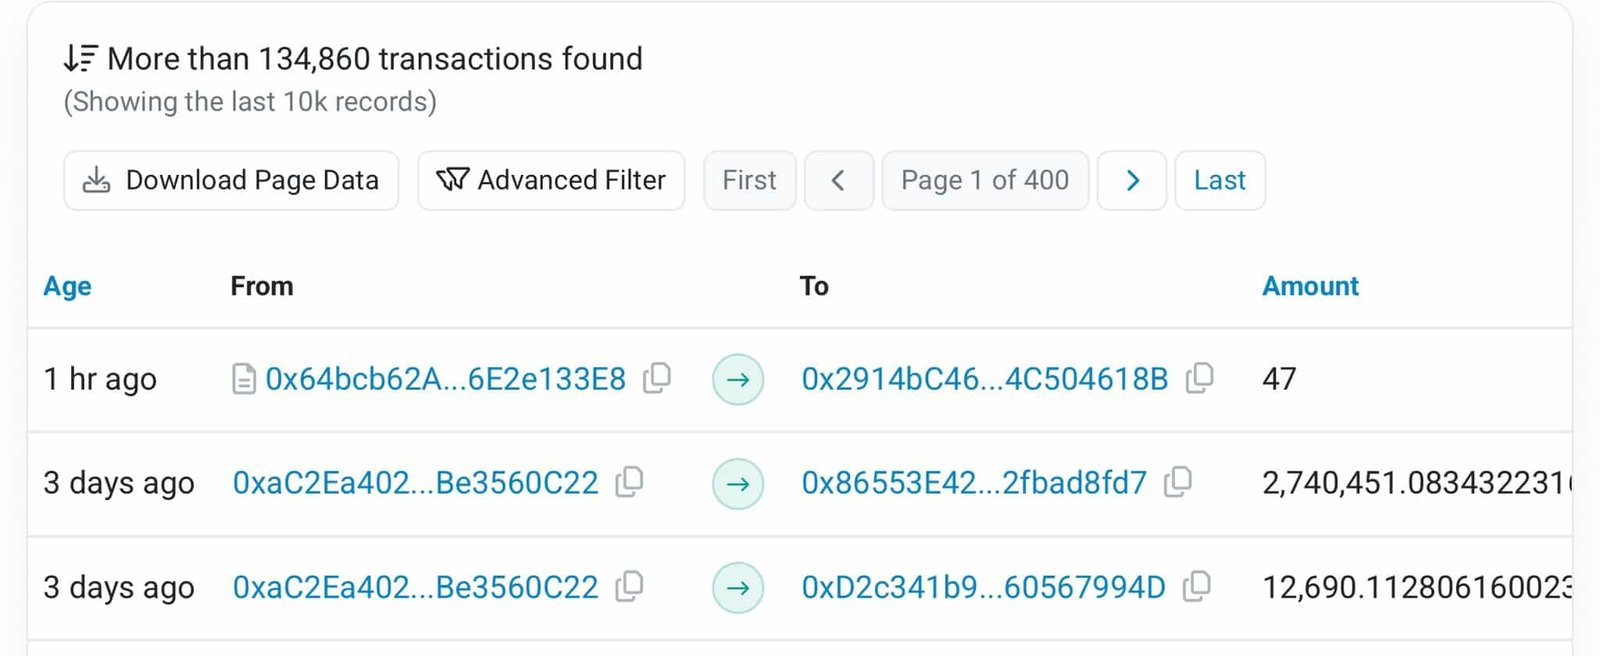Copy the 0x86553E42...2fbad8fd7 recipient address
Screen dimensions: 1600x656
[x=1178, y=483]
